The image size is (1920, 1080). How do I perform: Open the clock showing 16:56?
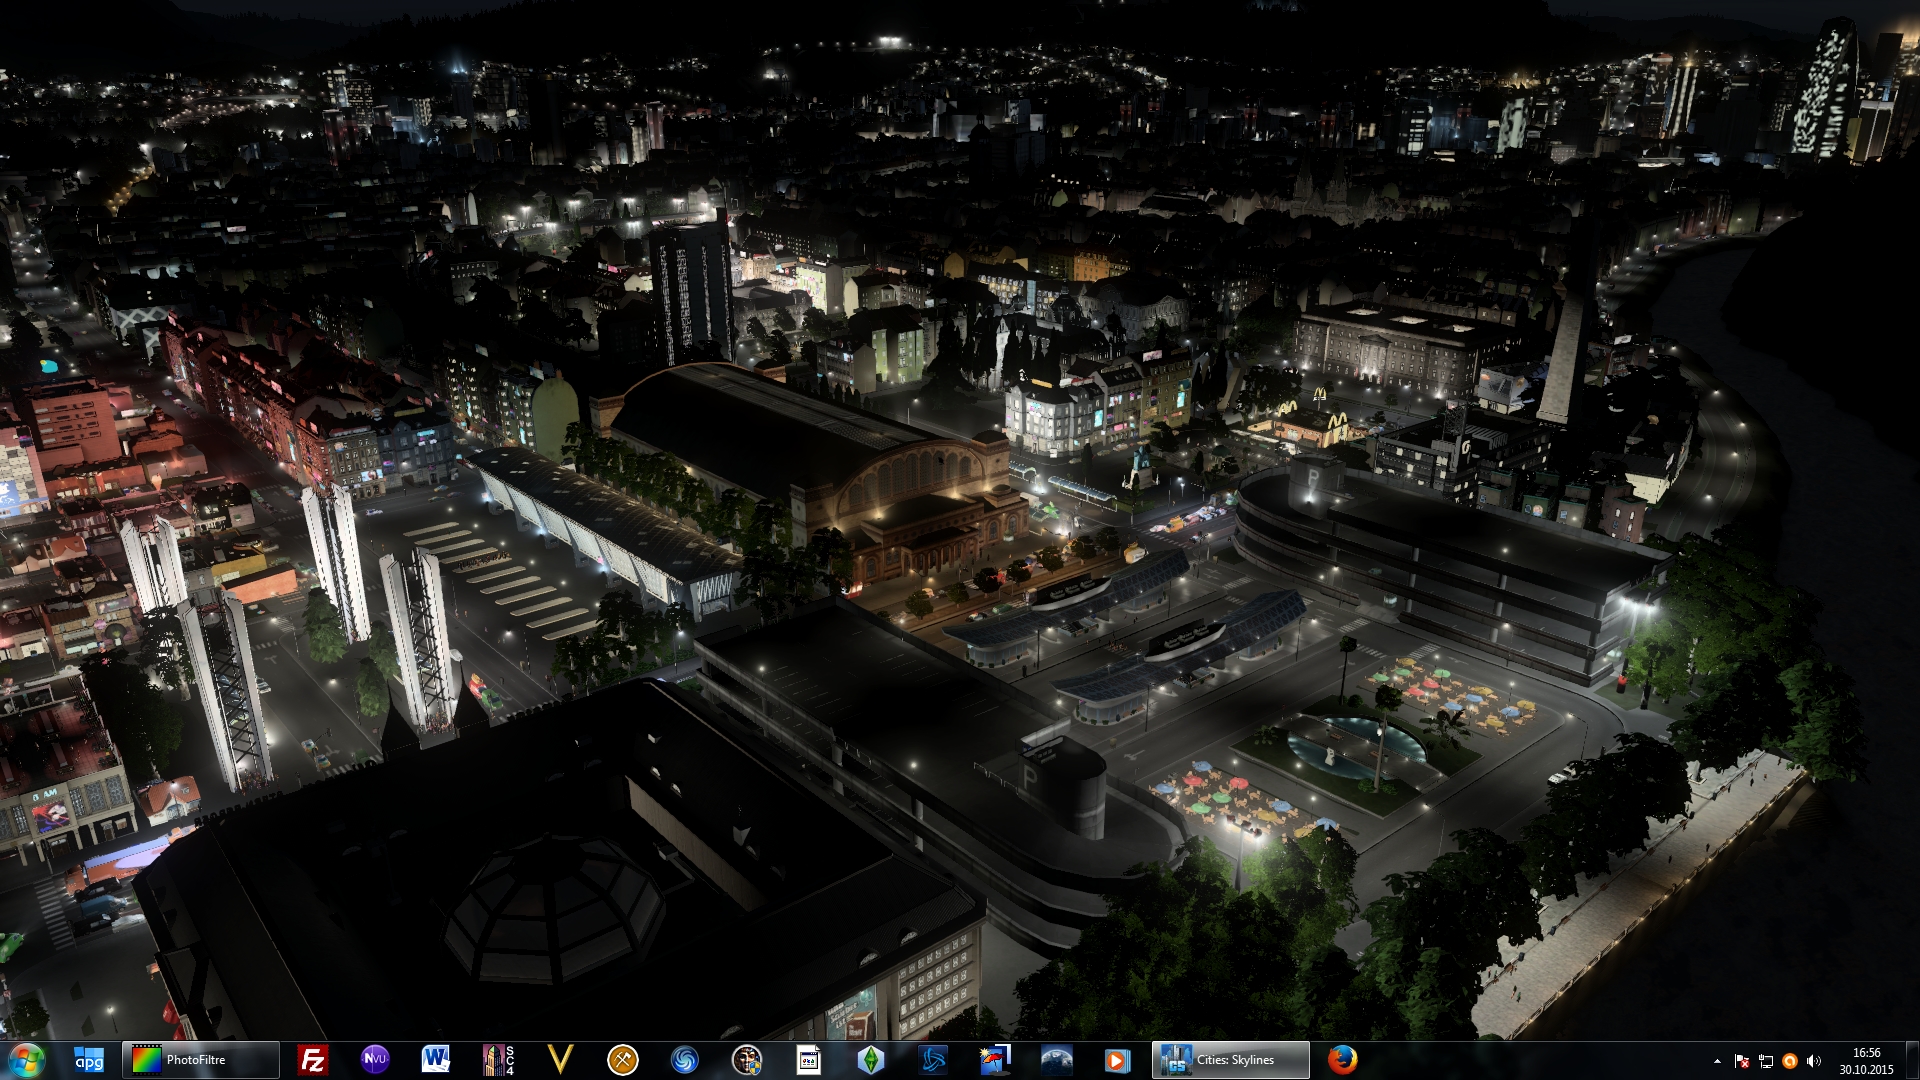[x=1866, y=1061]
